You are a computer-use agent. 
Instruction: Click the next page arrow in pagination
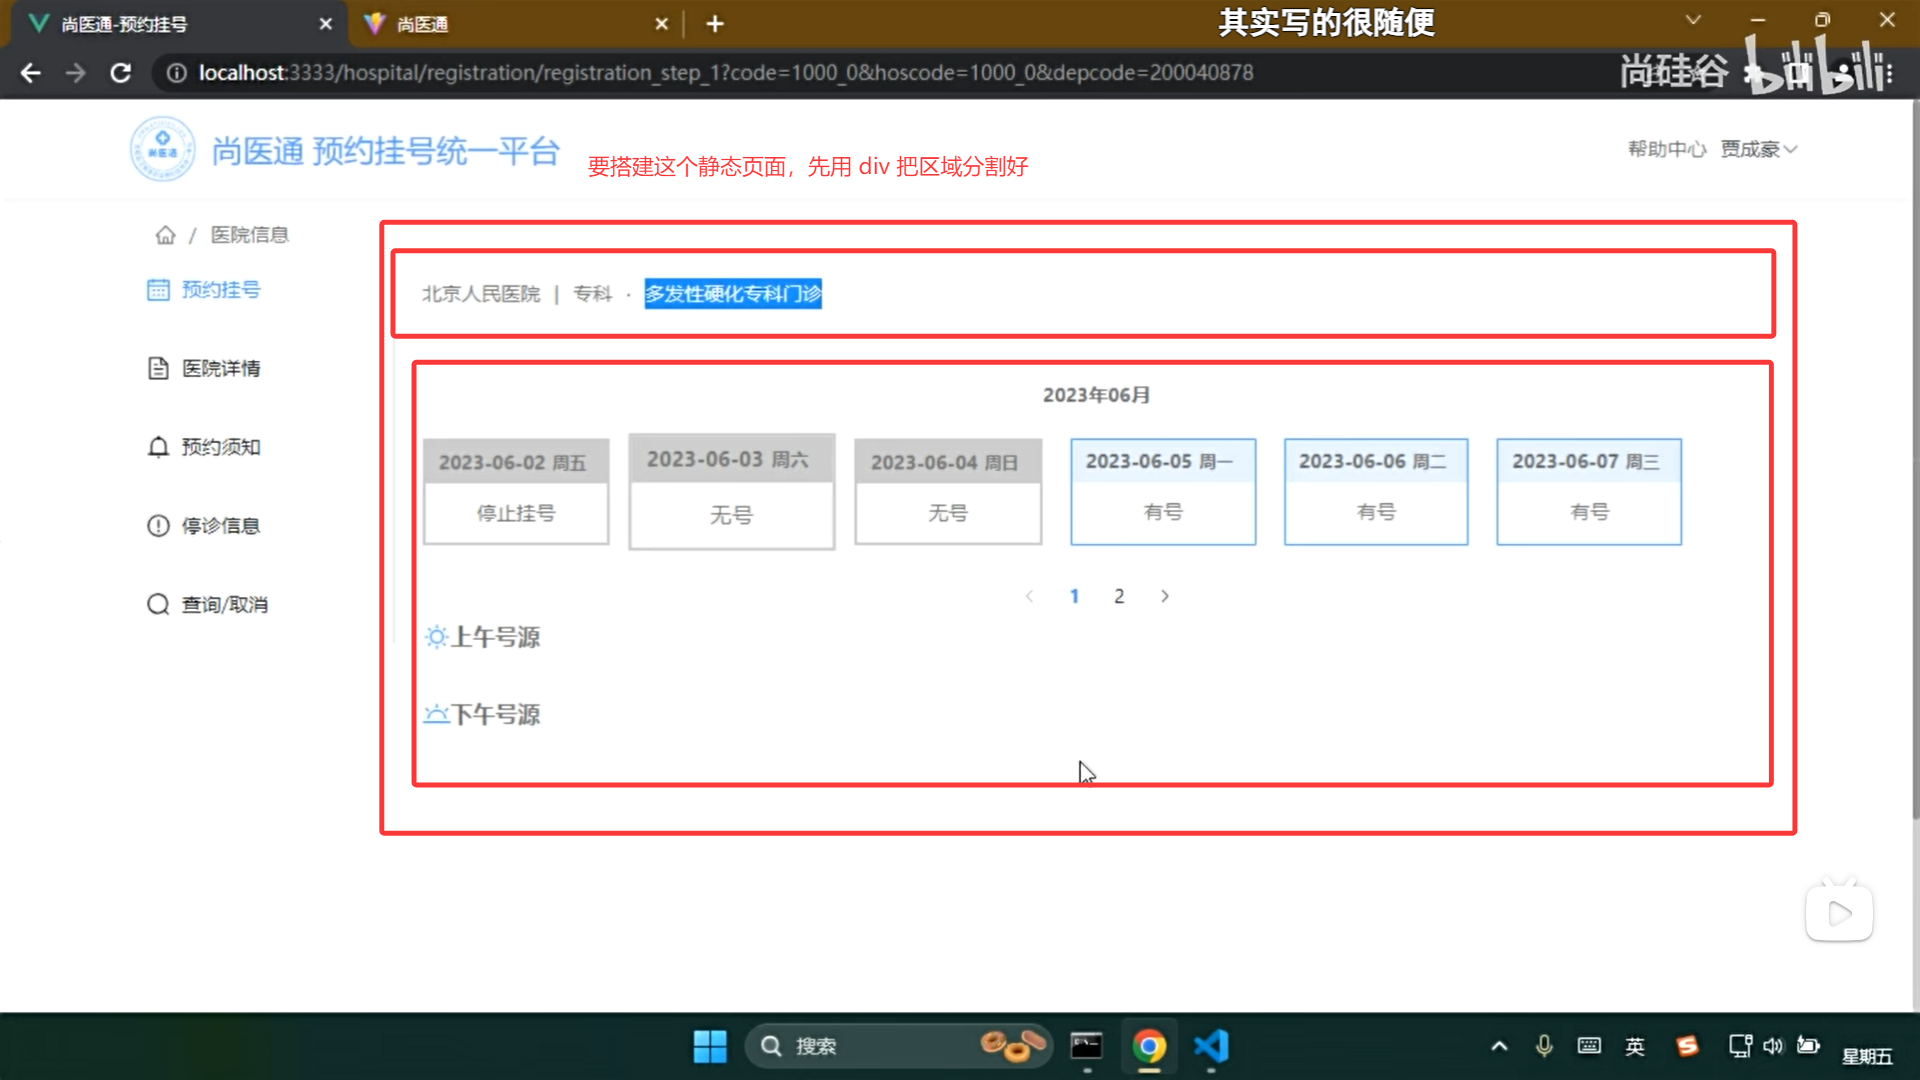[1165, 596]
